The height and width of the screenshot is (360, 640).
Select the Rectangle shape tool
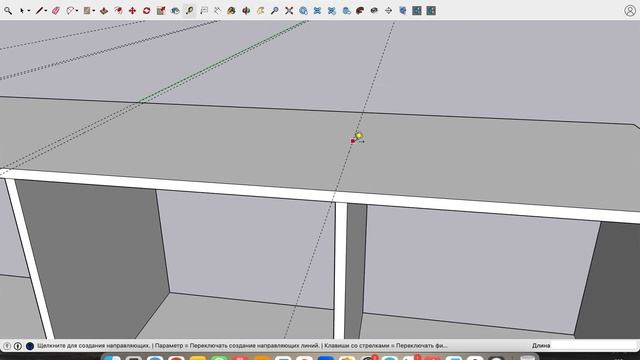(87, 11)
